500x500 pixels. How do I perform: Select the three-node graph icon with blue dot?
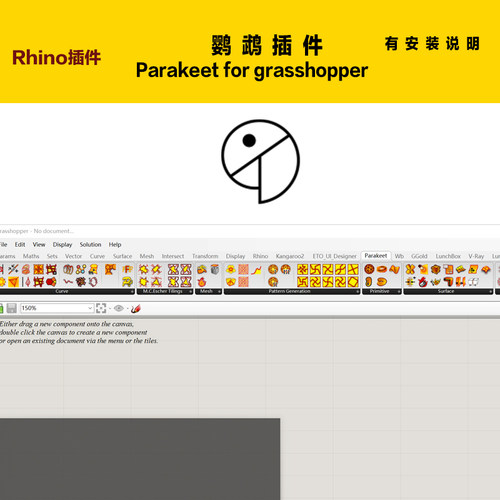(x=81, y=269)
